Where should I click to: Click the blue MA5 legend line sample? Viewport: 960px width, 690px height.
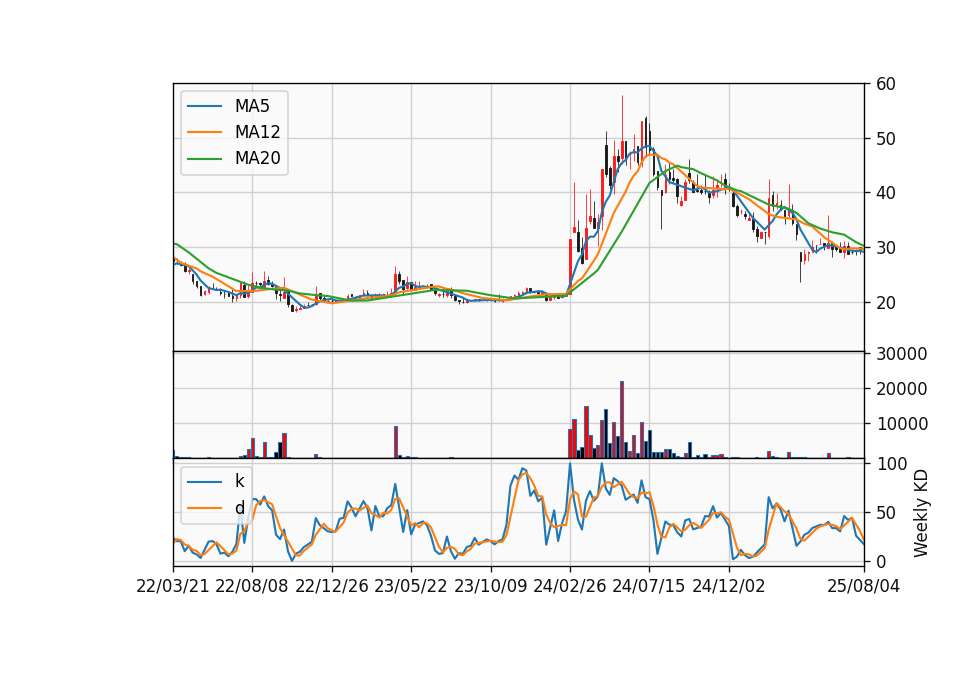point(205,106)
